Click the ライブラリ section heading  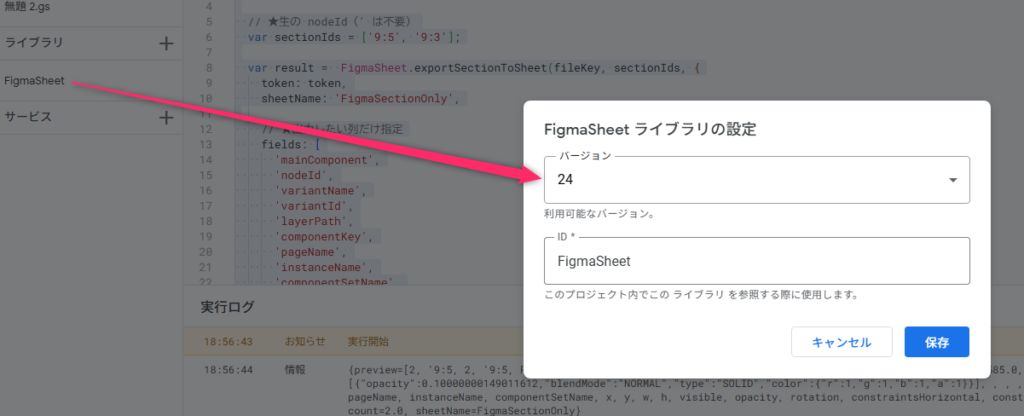tap(34, 43)
